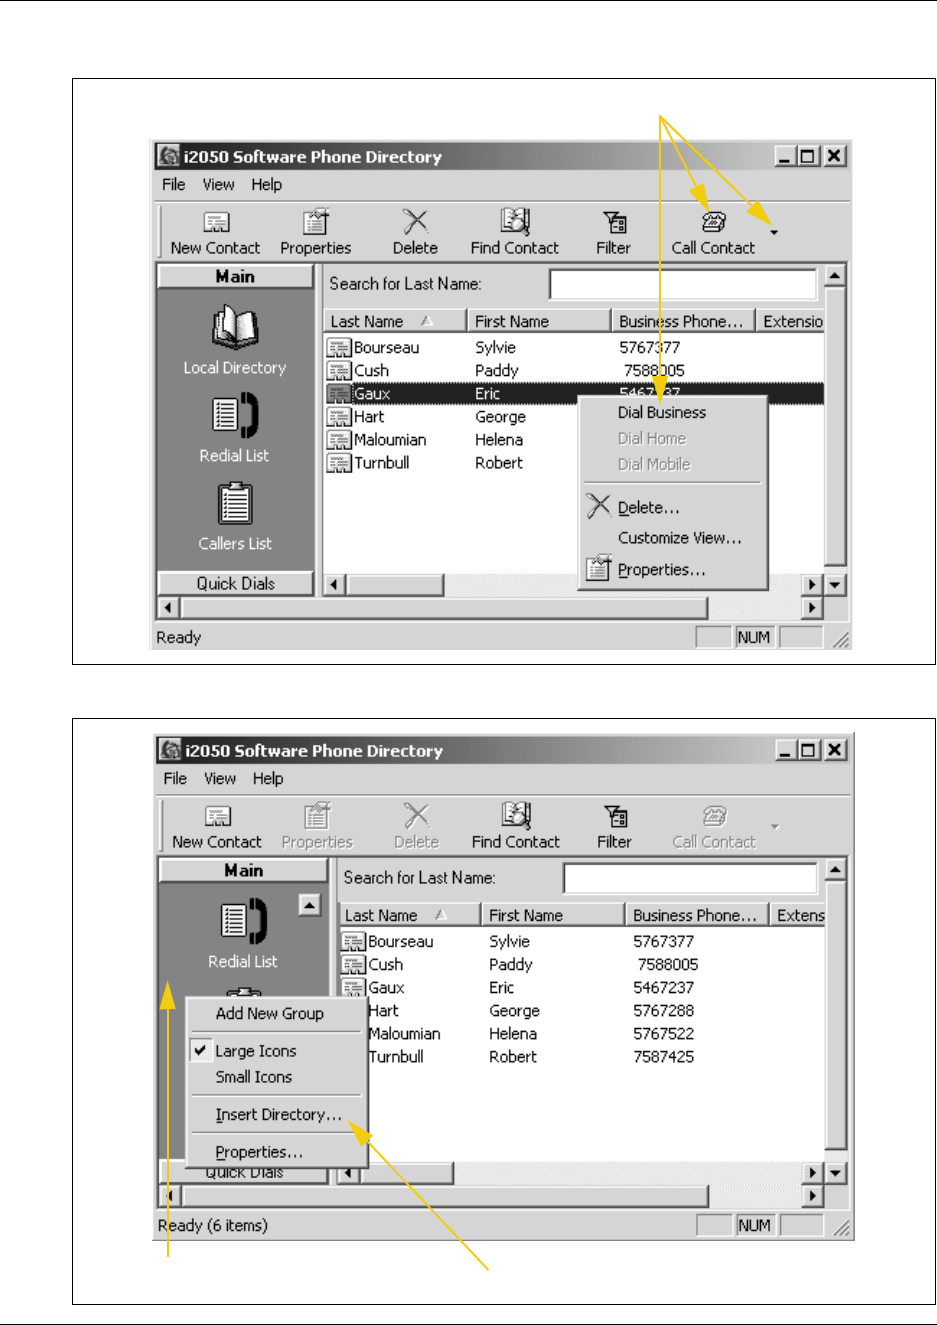Open Call Contact dropdown arrow in top window
Image resolution: width=937 pixels, height=1325 pixels.
[774, 233]
